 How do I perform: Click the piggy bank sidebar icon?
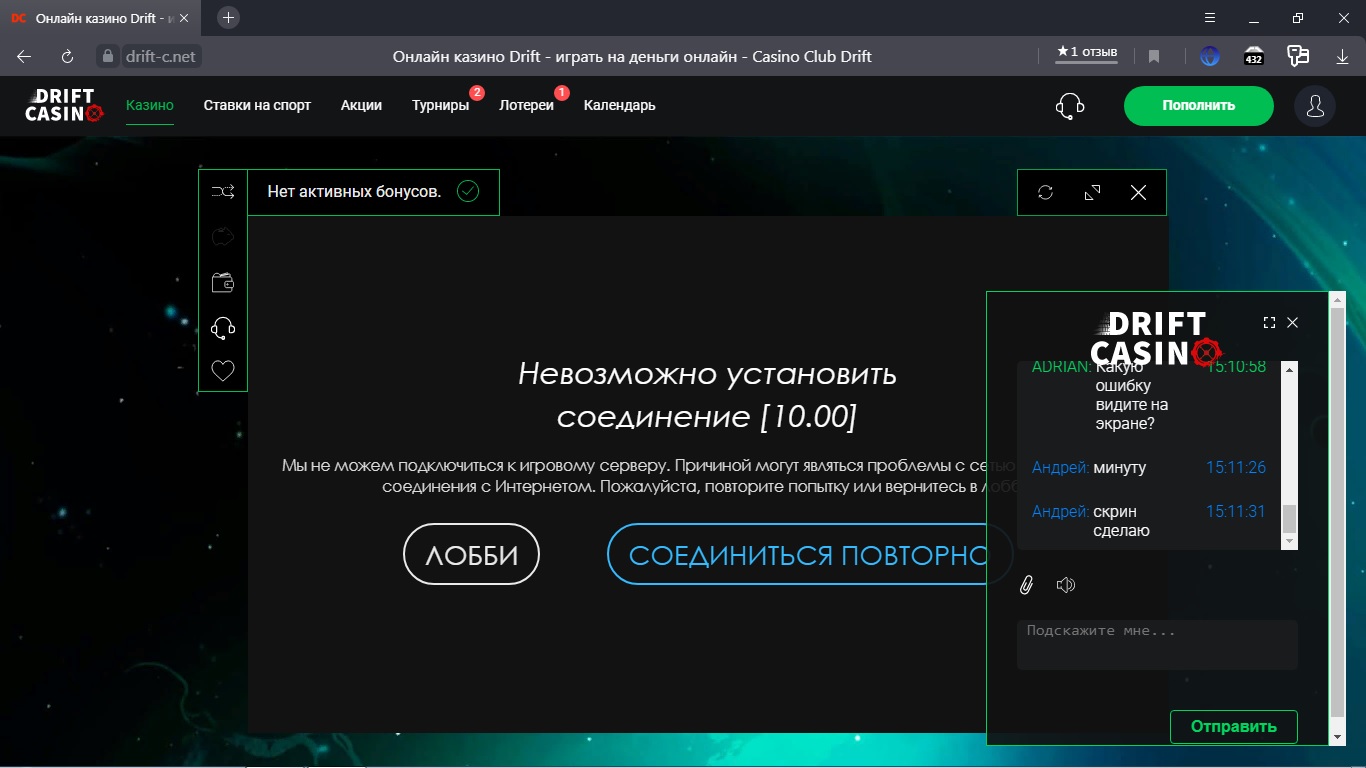pos(223,237)
